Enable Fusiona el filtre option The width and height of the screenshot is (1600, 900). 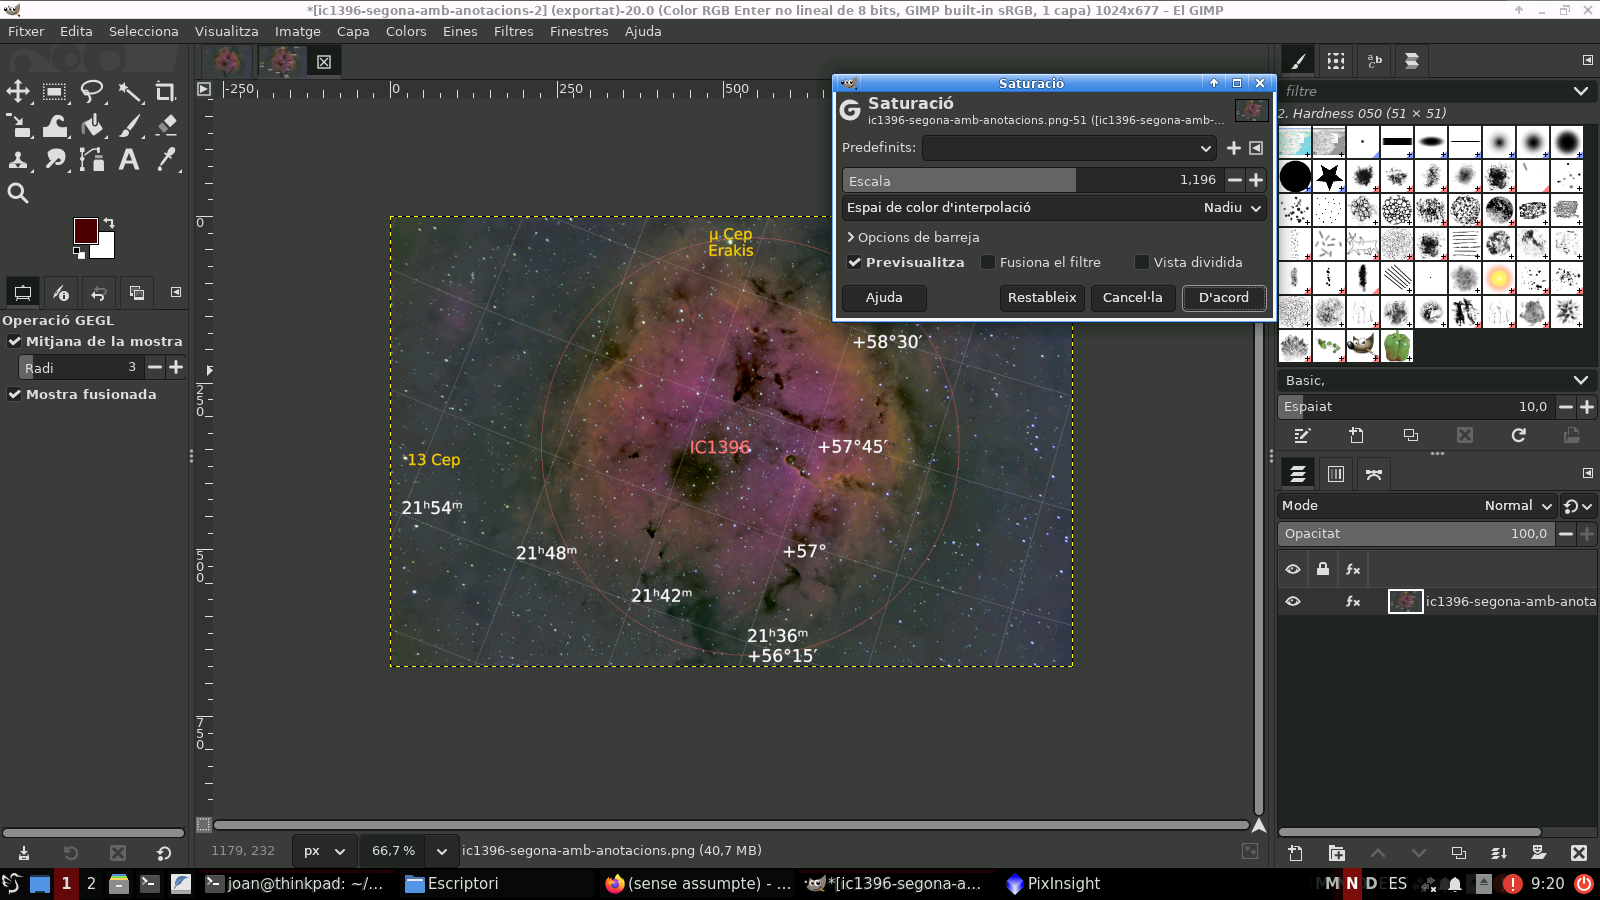click(988, 262)
